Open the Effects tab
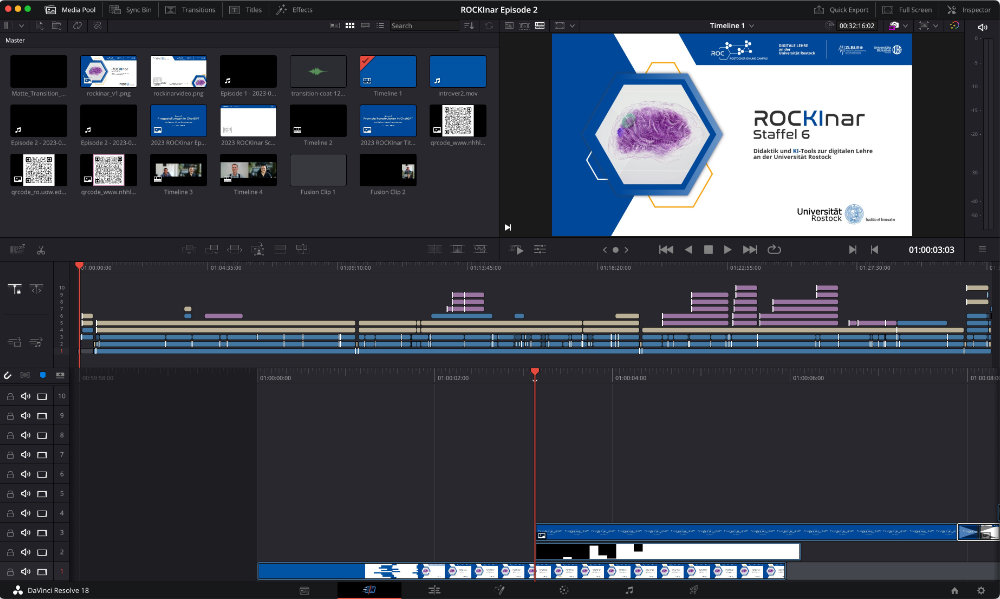The height and width of the screenshot is (599, 1000). point(294,10)
